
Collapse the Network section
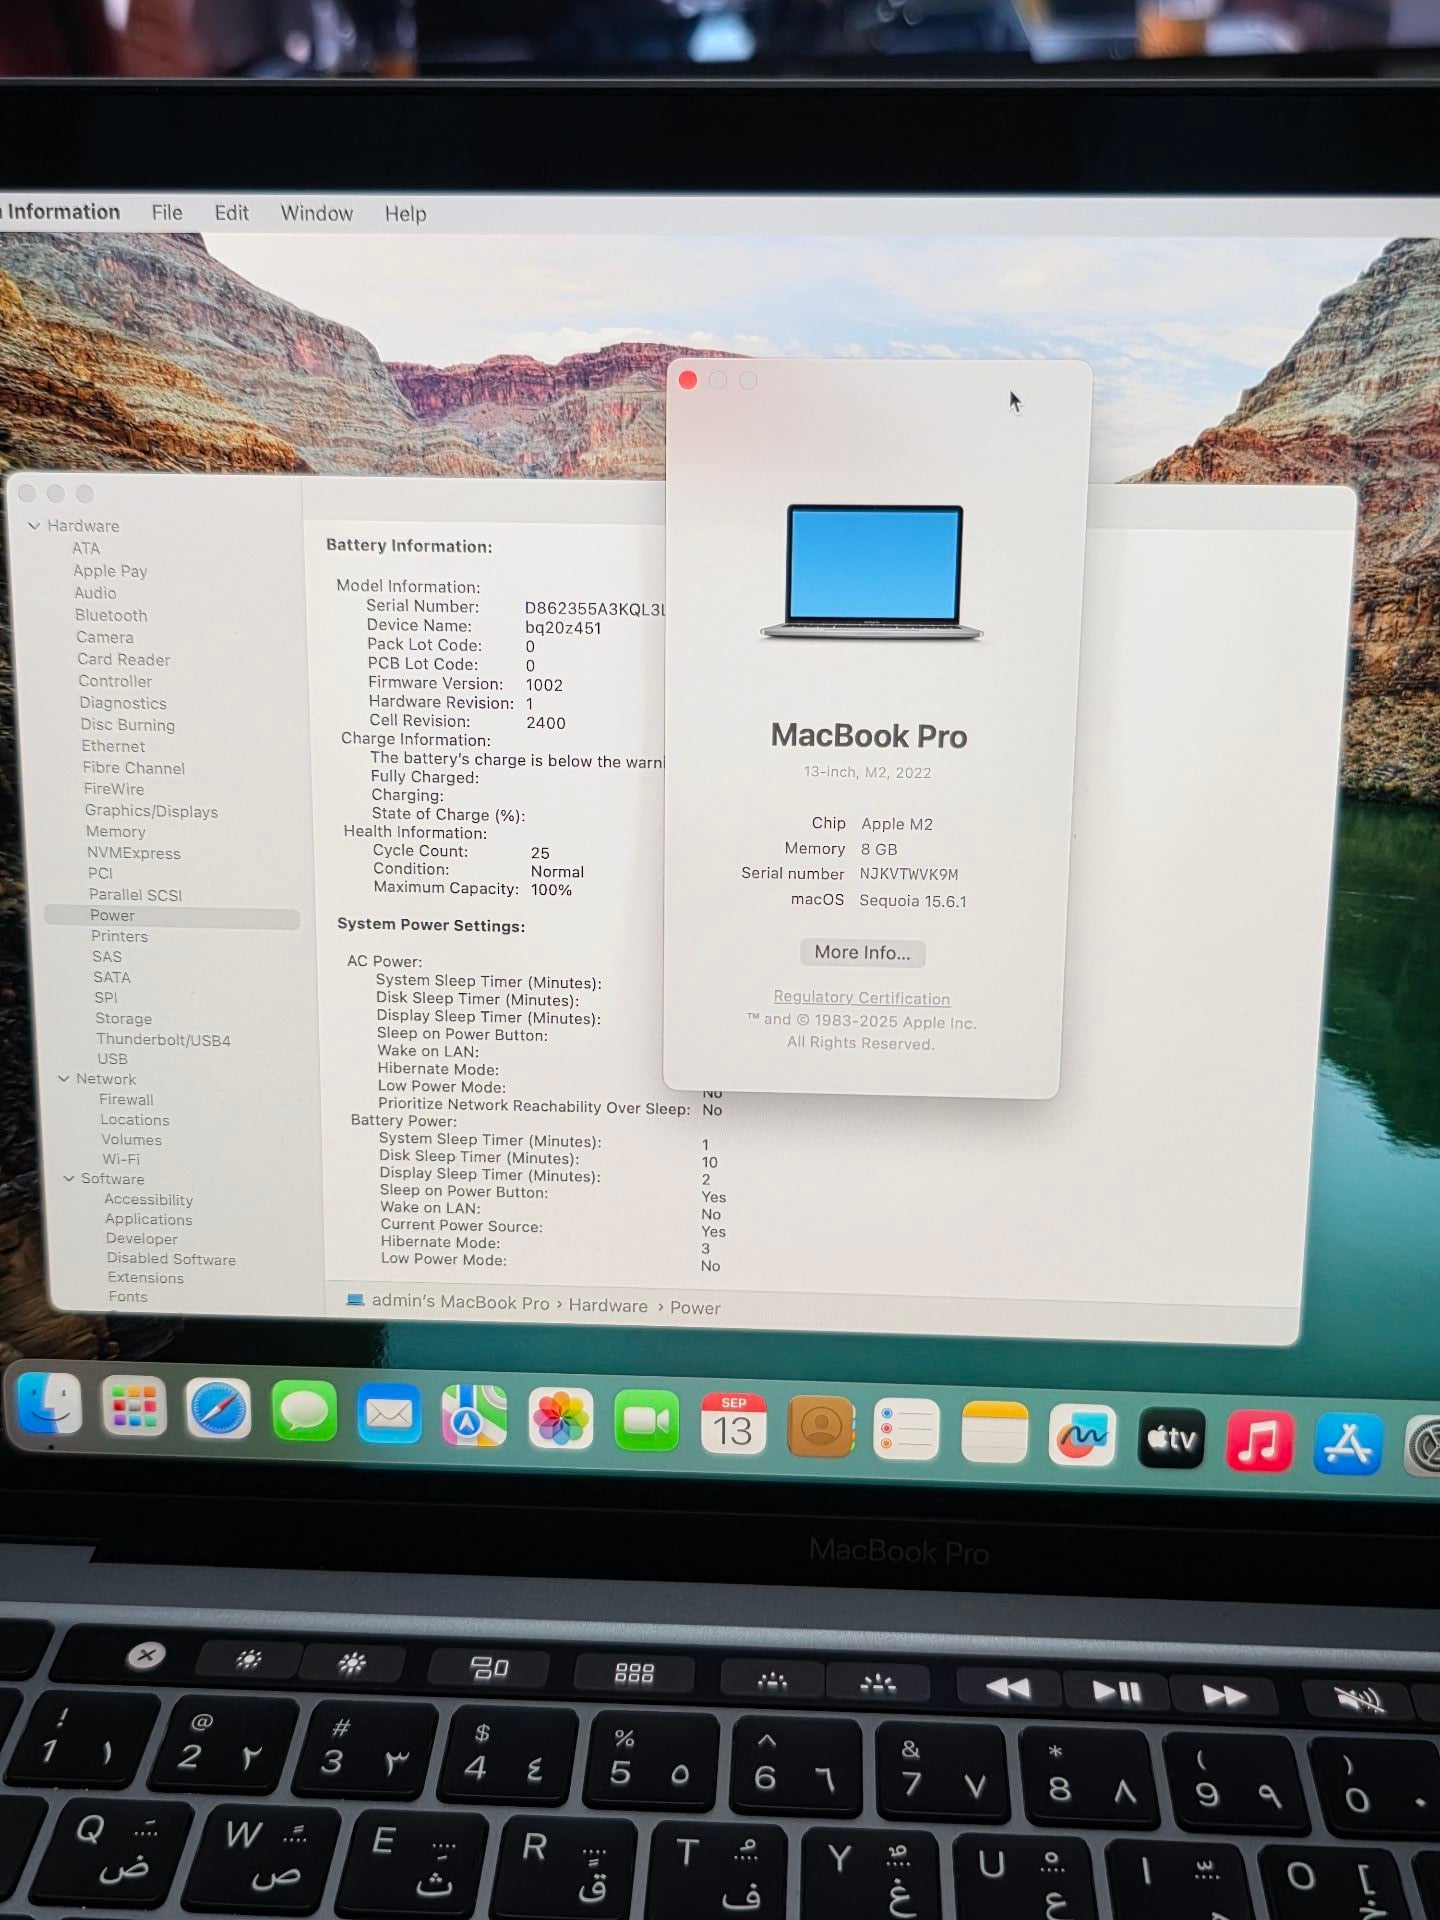point(64,1079)
